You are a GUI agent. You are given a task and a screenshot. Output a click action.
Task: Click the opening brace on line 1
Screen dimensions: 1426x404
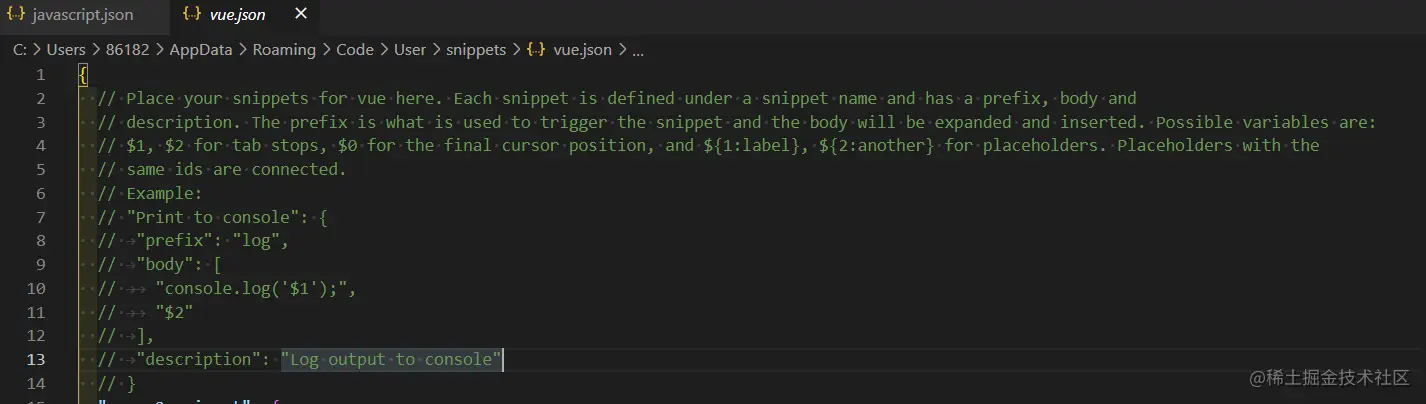point(83,75)
